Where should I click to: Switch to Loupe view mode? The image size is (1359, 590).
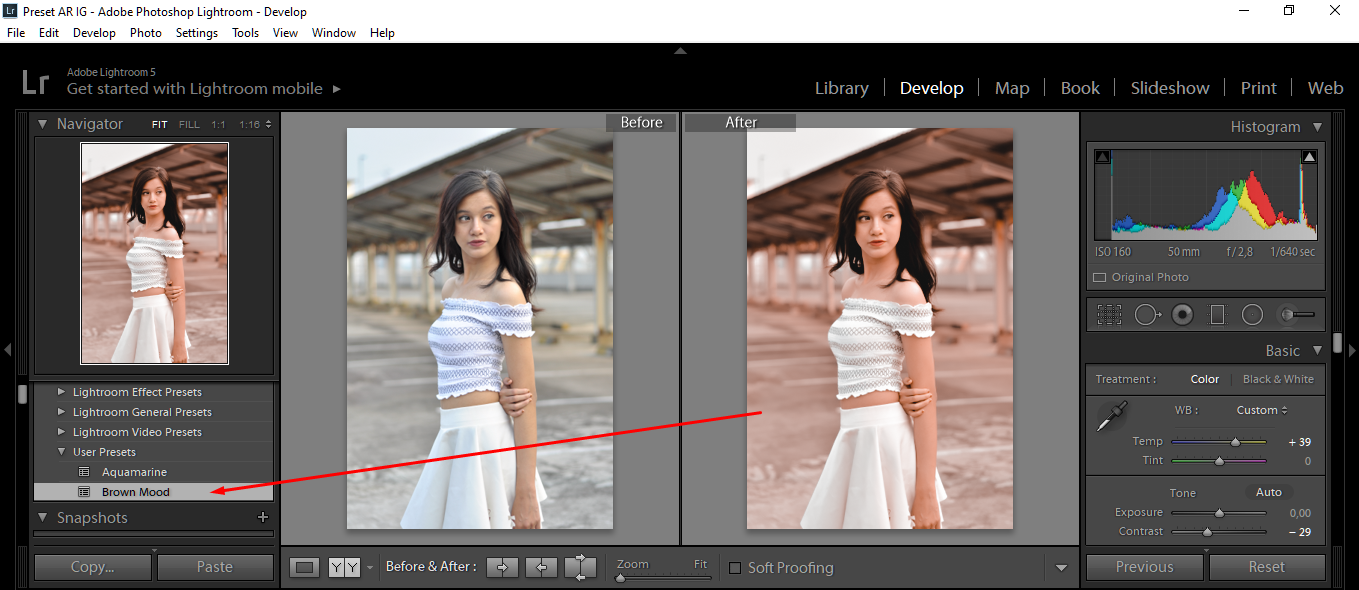click(x=305, y=567)
